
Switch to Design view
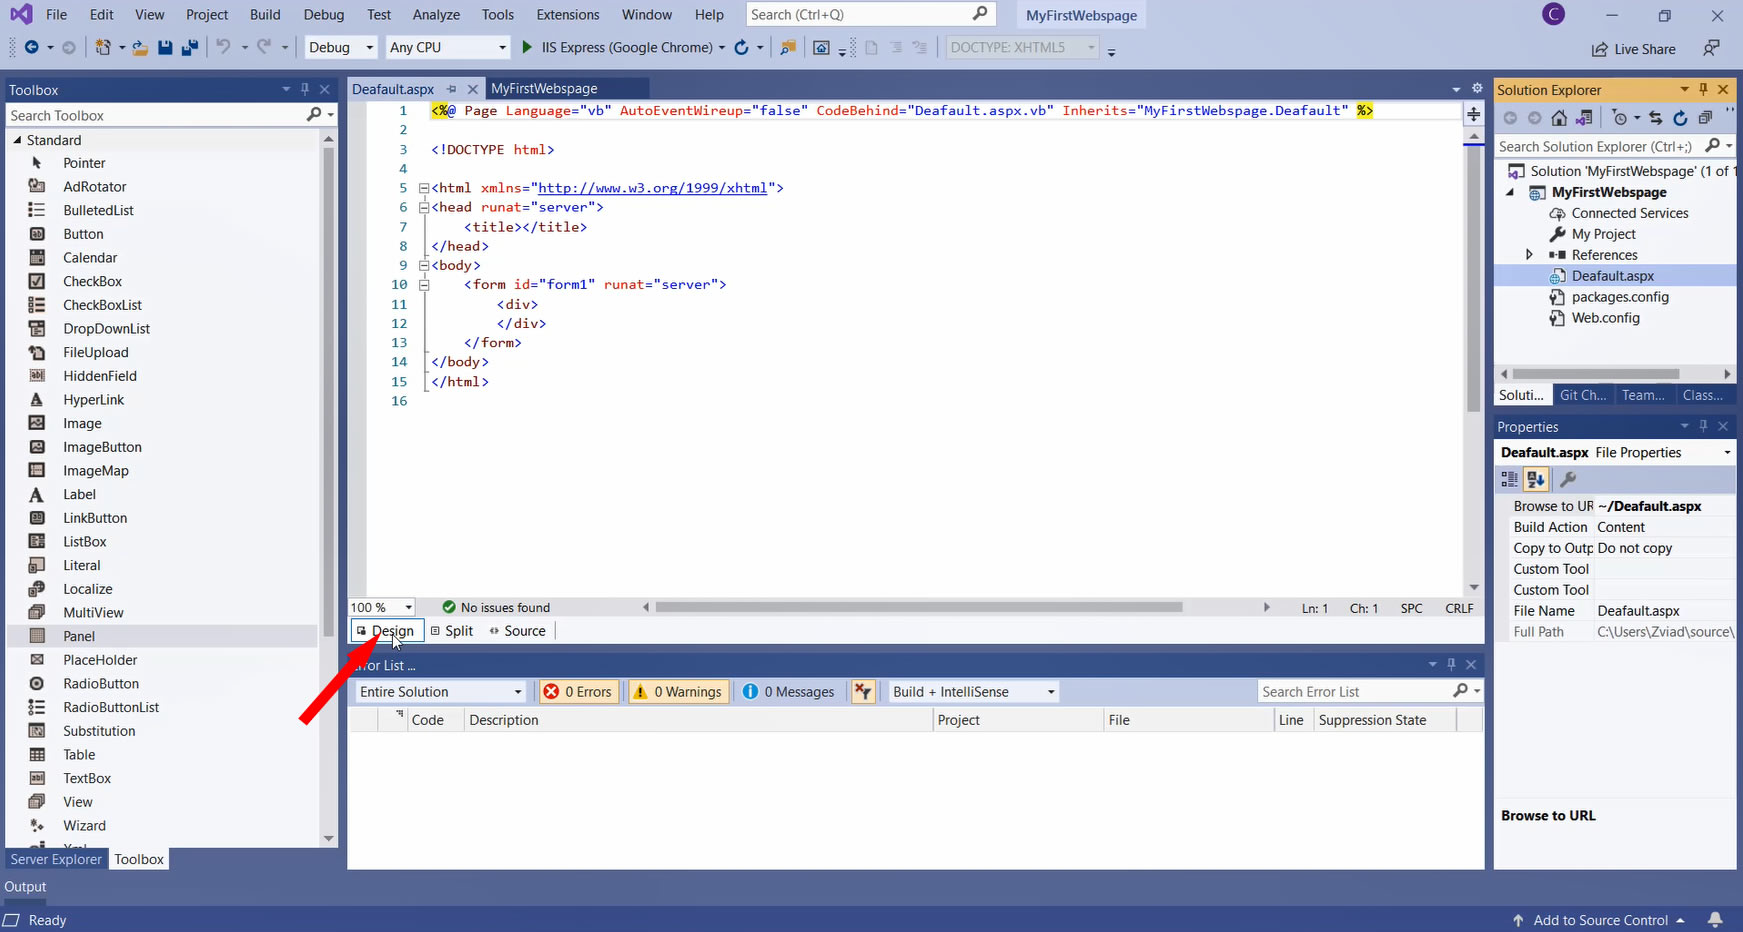point(386,631)
